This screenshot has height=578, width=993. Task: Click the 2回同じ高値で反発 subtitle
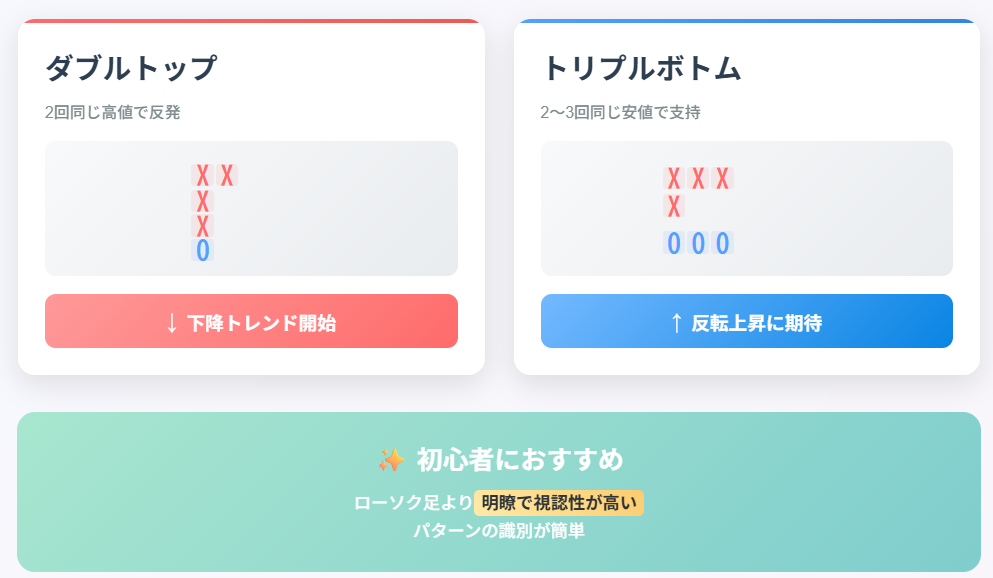113,113
